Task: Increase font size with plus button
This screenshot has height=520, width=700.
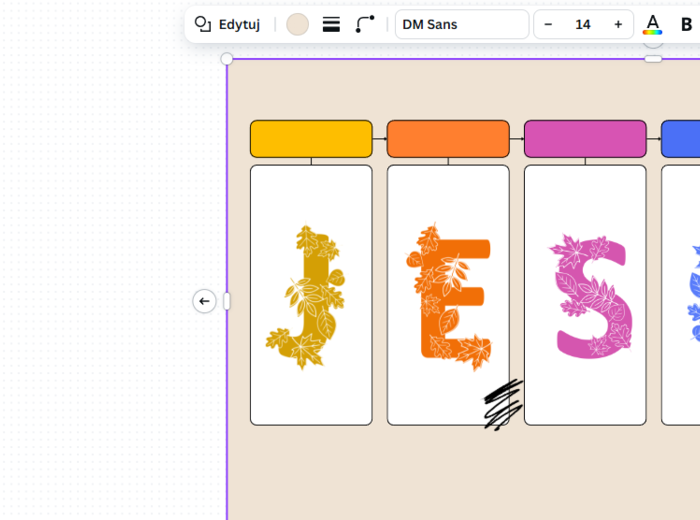Action: pyautogui.click(x=618, y=24)
